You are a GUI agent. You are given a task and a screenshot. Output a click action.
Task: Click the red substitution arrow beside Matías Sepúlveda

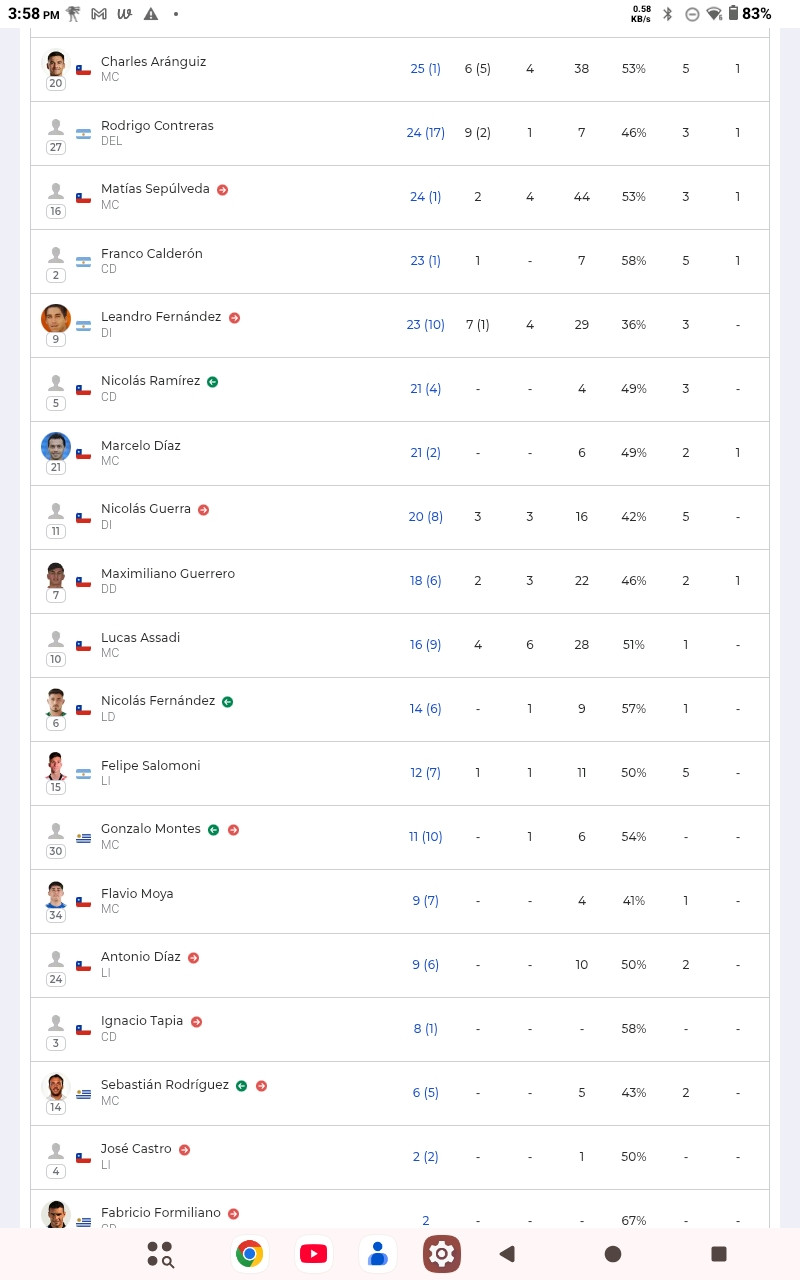(x=222, y=189)
